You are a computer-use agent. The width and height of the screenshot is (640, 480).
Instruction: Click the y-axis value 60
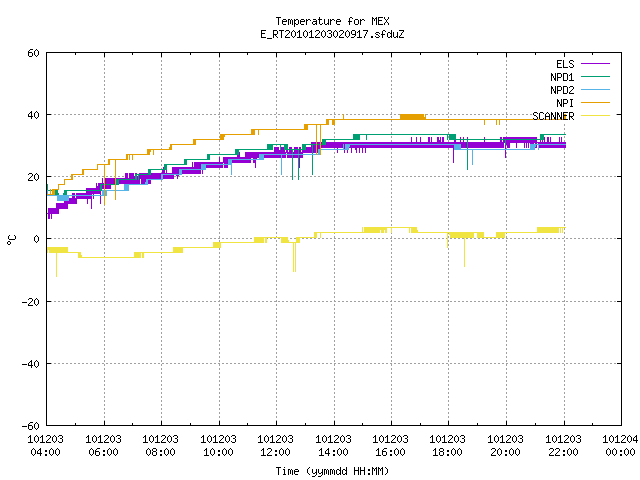pos(33,53)
